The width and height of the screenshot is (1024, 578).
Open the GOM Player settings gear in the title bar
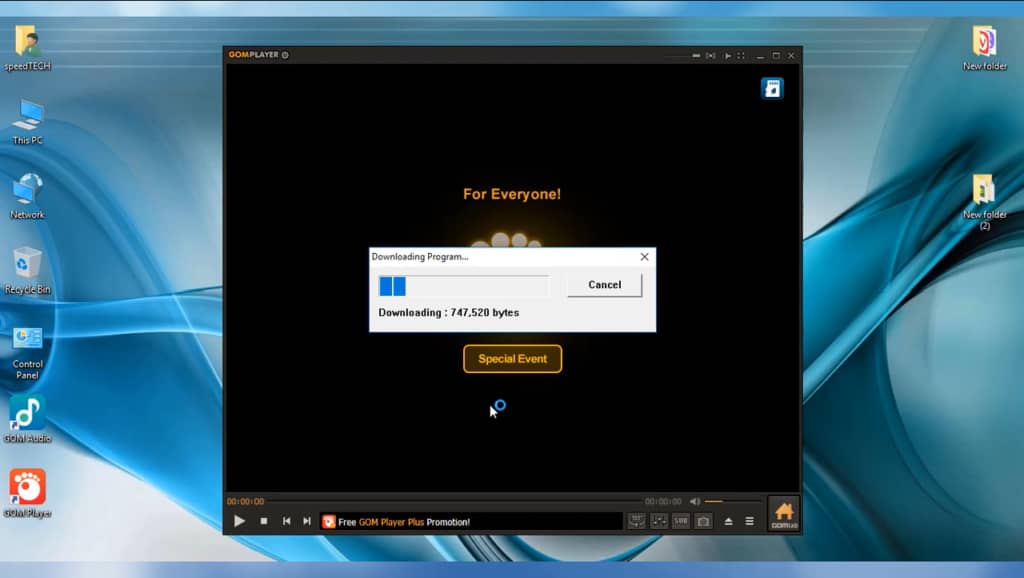(285, 55)
